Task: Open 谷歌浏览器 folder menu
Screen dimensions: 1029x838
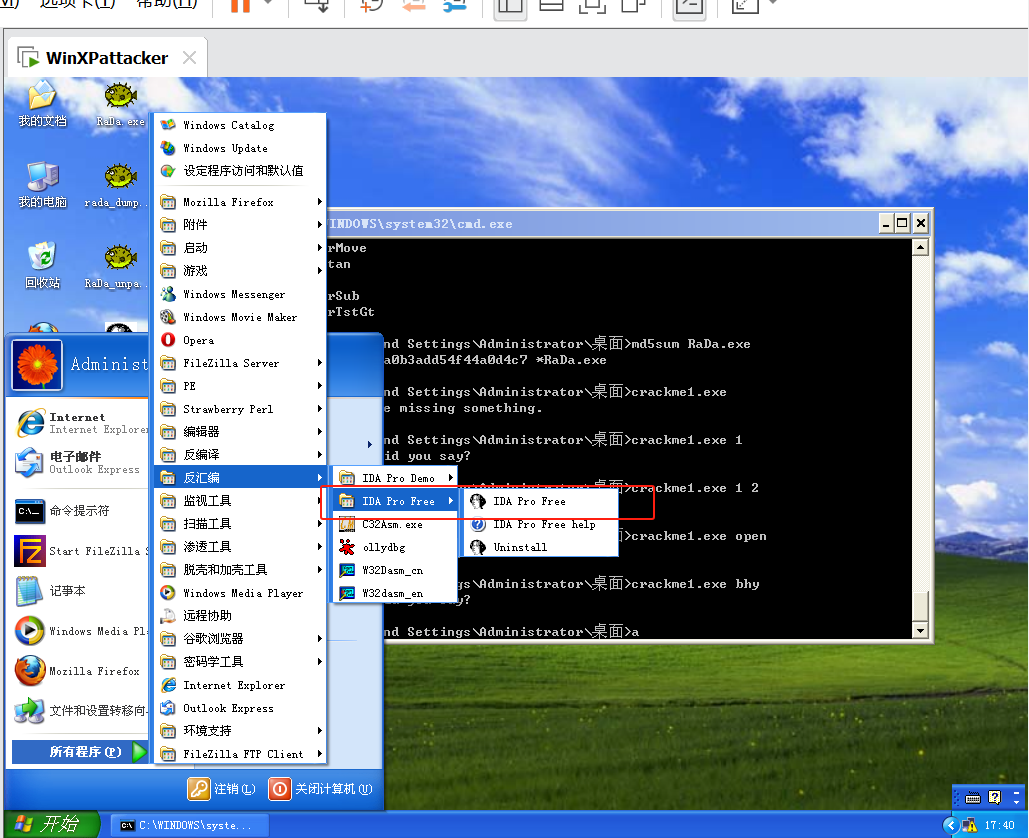Action: point(240,639)
